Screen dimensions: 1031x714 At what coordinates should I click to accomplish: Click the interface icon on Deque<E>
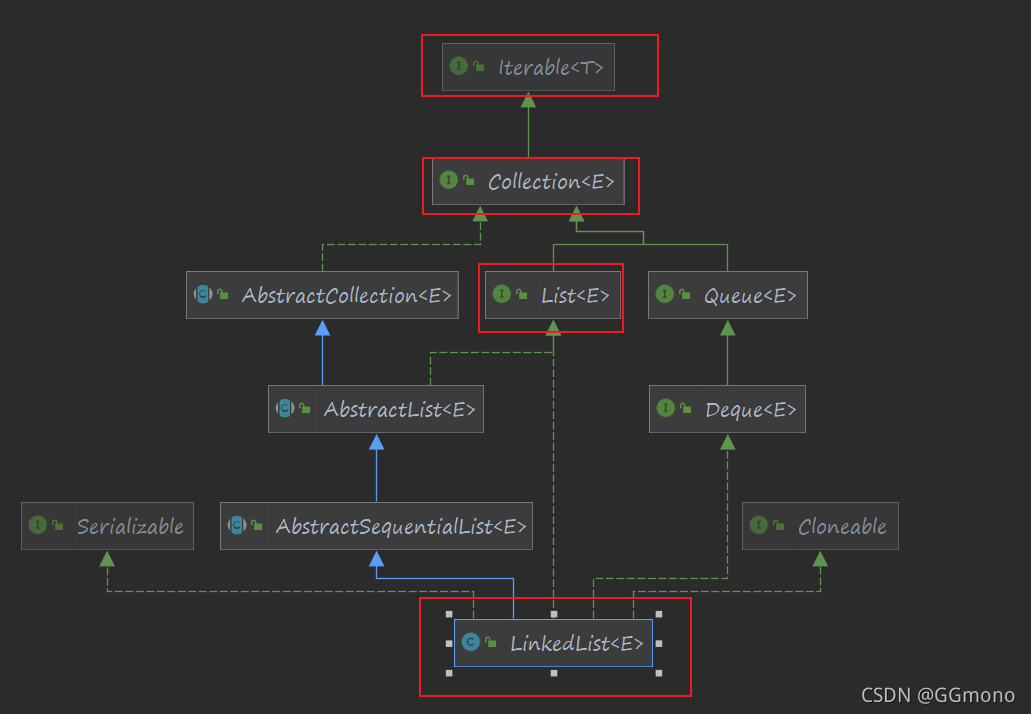click(x=666, y=408)
